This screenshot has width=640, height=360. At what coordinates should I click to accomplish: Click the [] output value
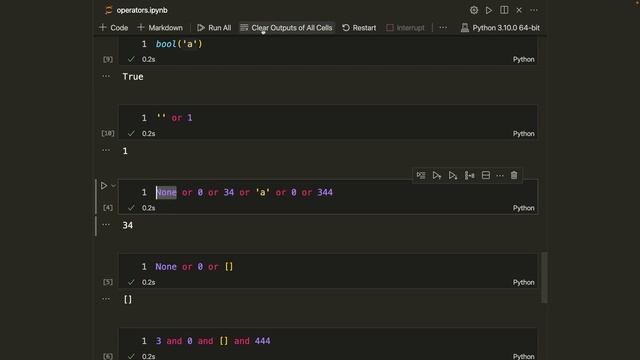pyautogui.click(x=128, y=300)
